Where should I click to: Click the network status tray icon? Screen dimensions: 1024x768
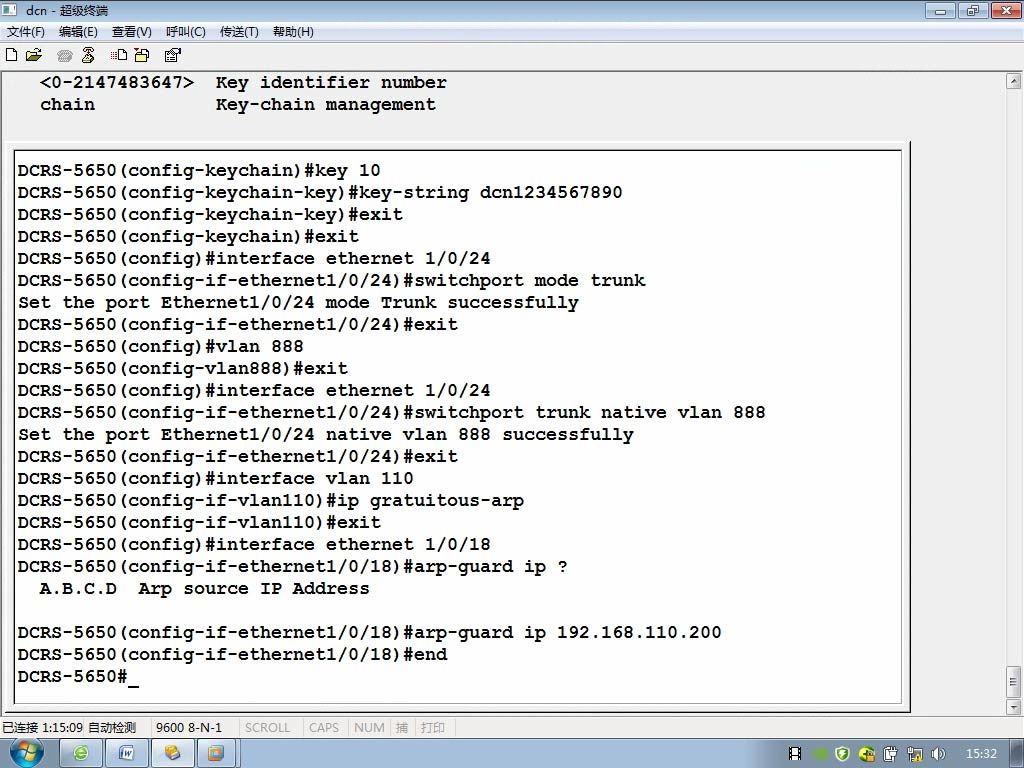click(x=914, y=754)
